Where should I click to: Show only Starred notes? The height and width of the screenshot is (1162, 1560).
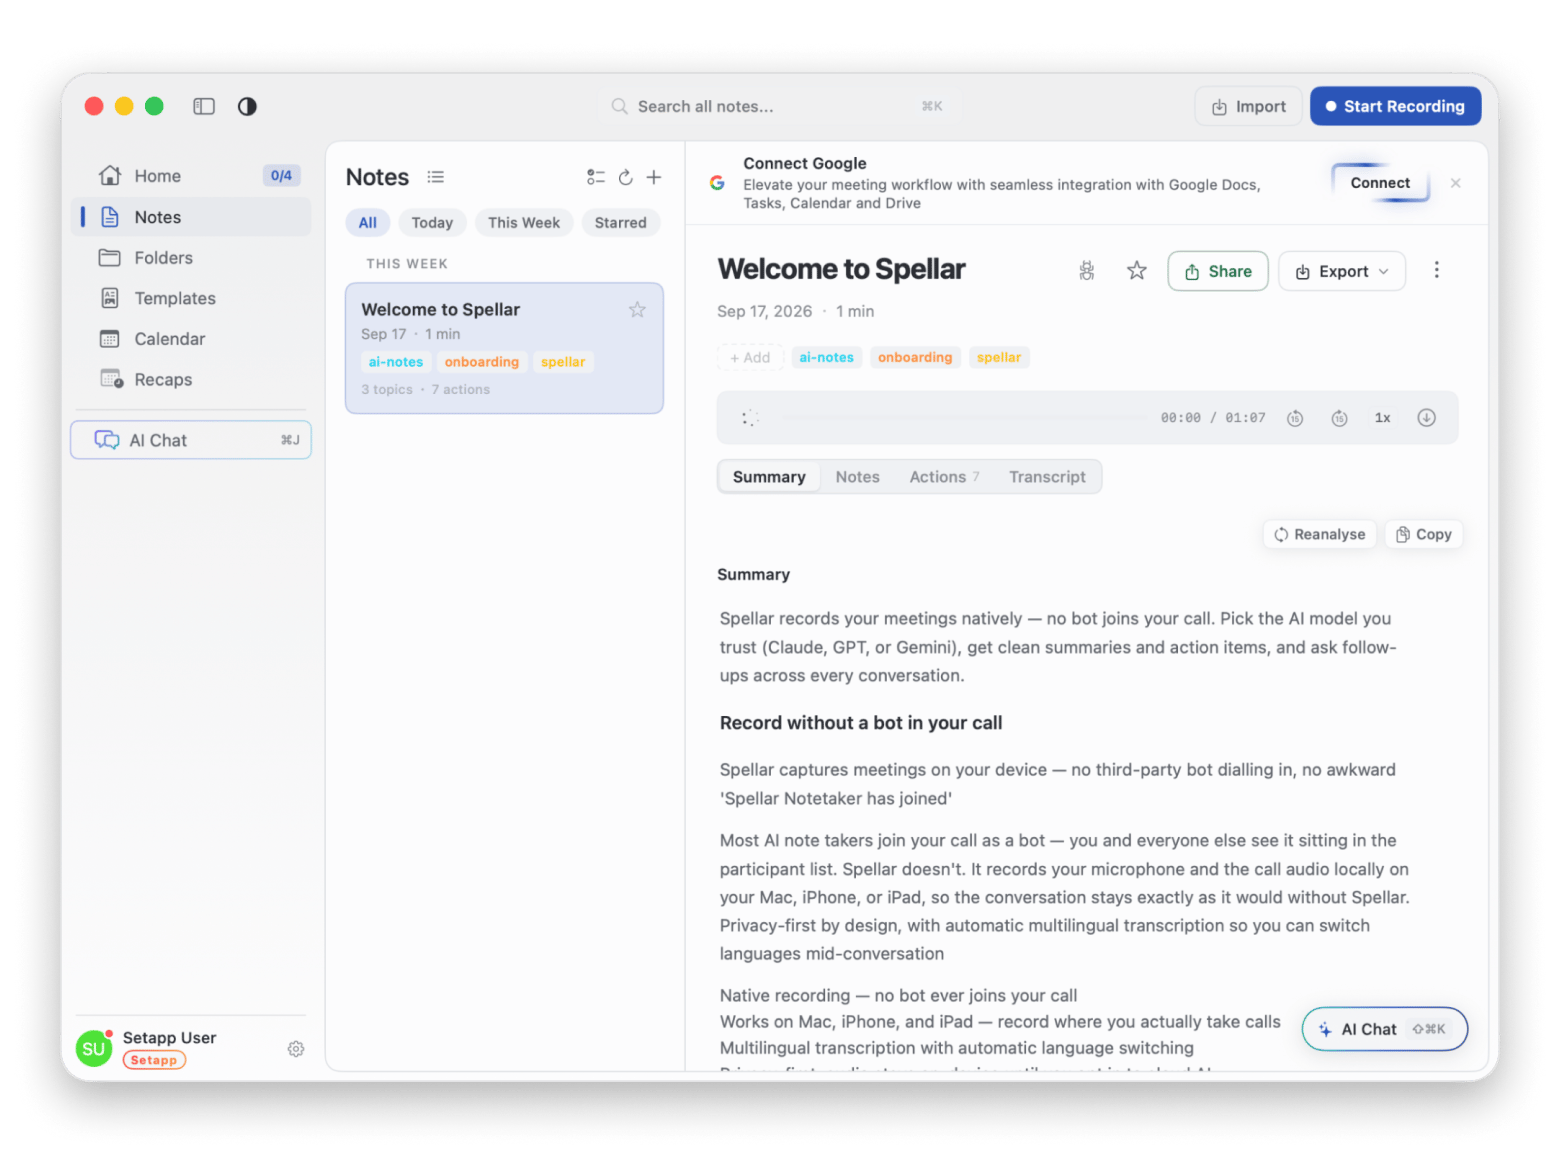click(621, 223)
